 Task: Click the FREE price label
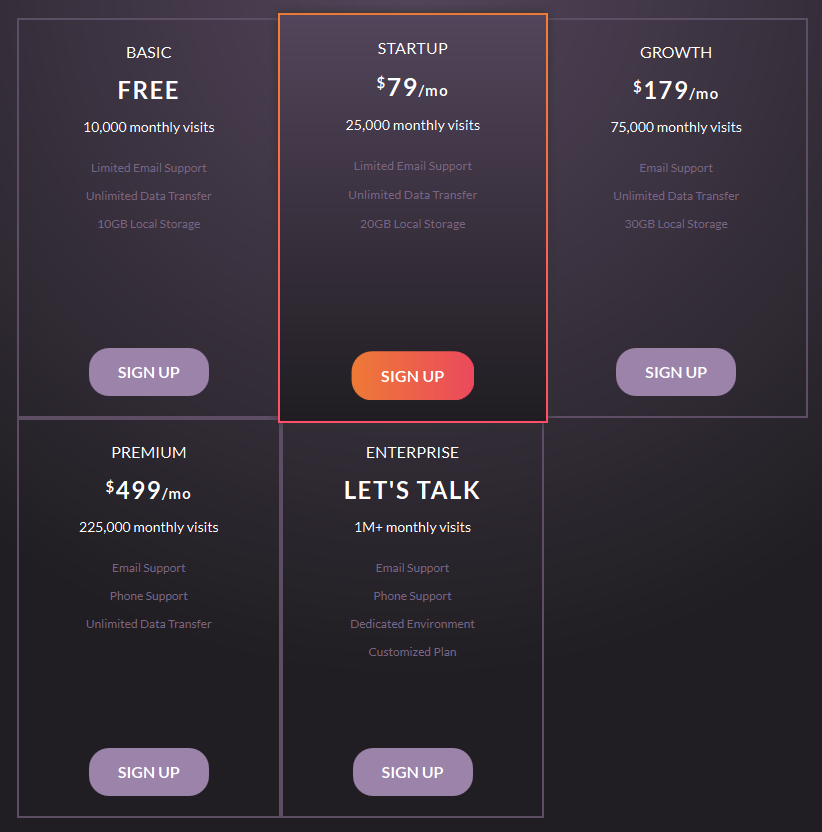coord(148,89)
